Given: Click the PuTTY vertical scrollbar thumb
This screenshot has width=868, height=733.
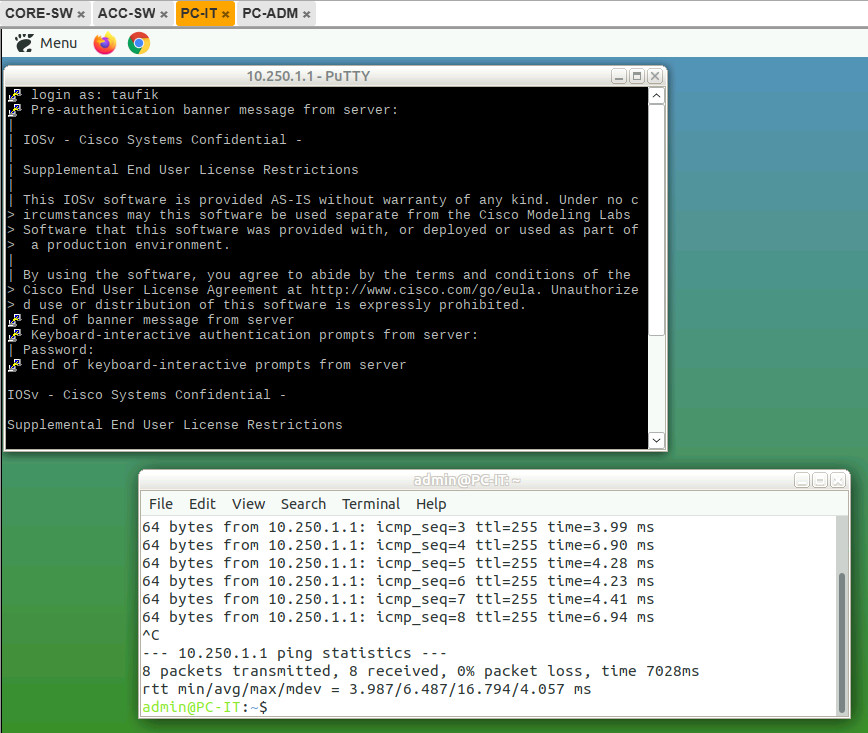Looking at the screenshot, I should point(657,220).
